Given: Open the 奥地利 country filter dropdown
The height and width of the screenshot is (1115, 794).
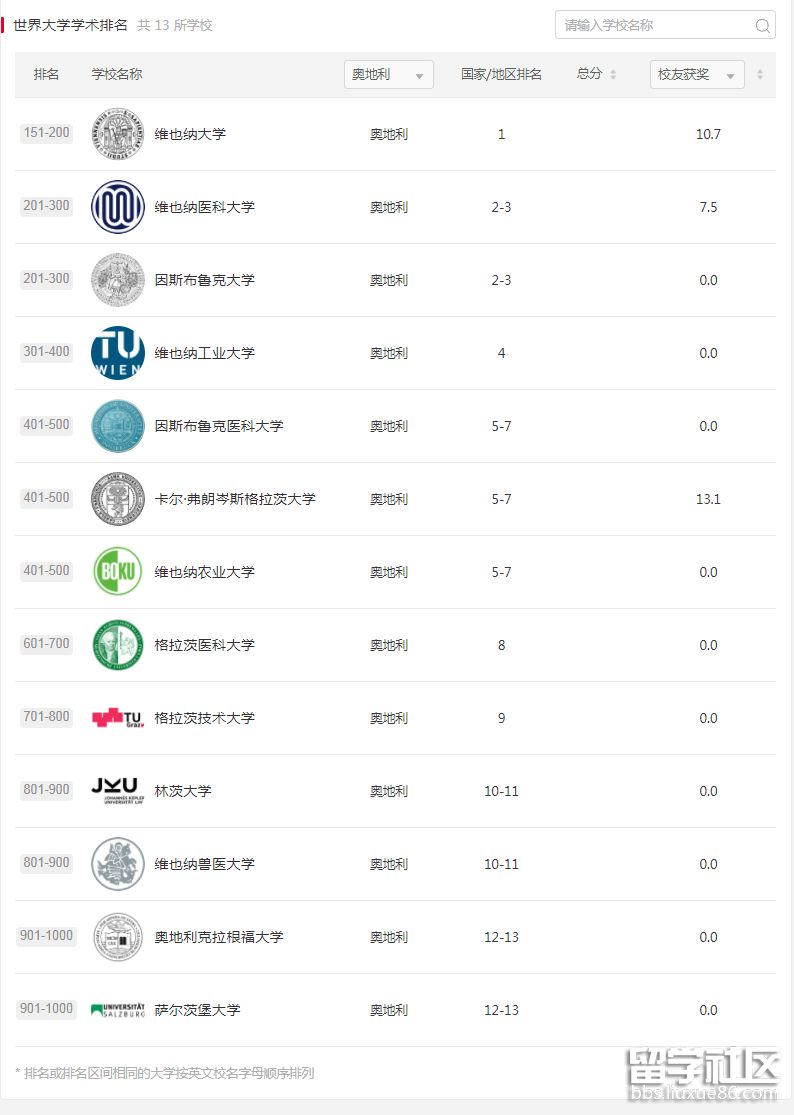Looking at the screenshot, I should [388, 75].
